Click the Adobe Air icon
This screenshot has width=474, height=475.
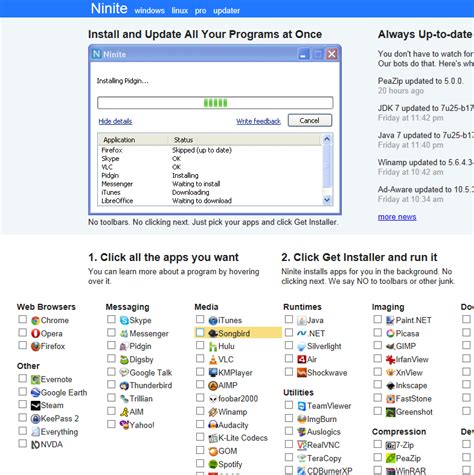(302, 359)
